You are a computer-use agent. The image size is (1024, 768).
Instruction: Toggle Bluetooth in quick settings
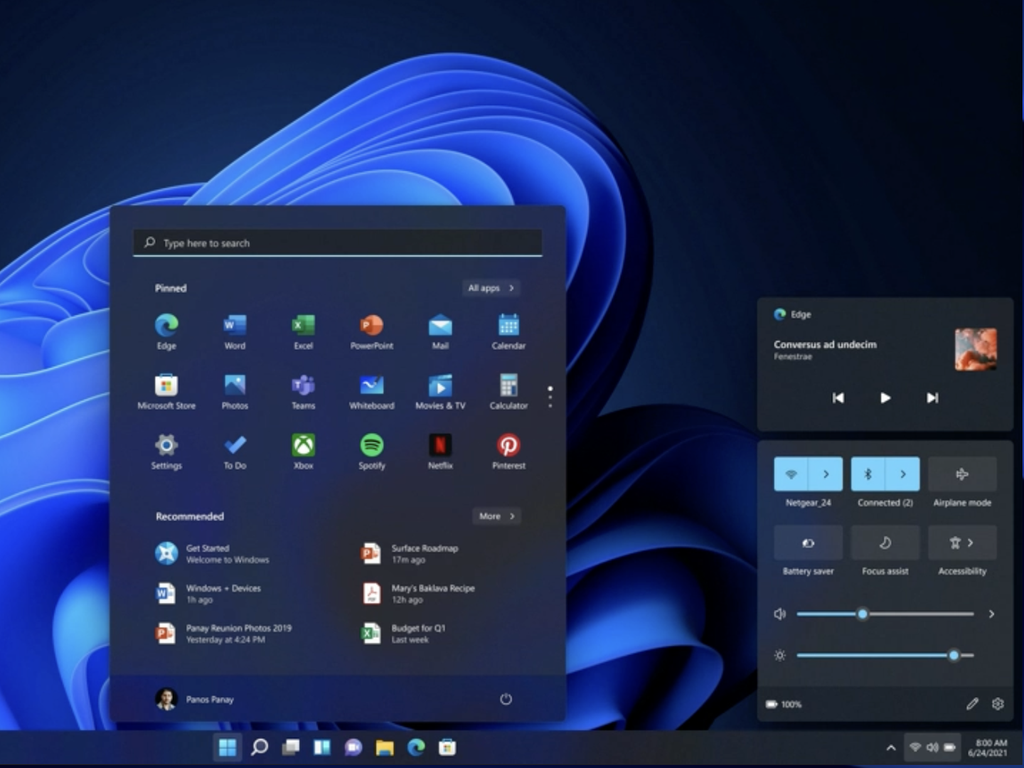click(868, 474)
